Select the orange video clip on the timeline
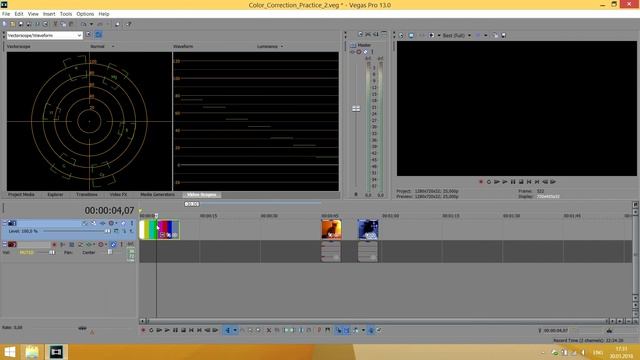This screenshot has height=360, width=640. click(331, 229)
